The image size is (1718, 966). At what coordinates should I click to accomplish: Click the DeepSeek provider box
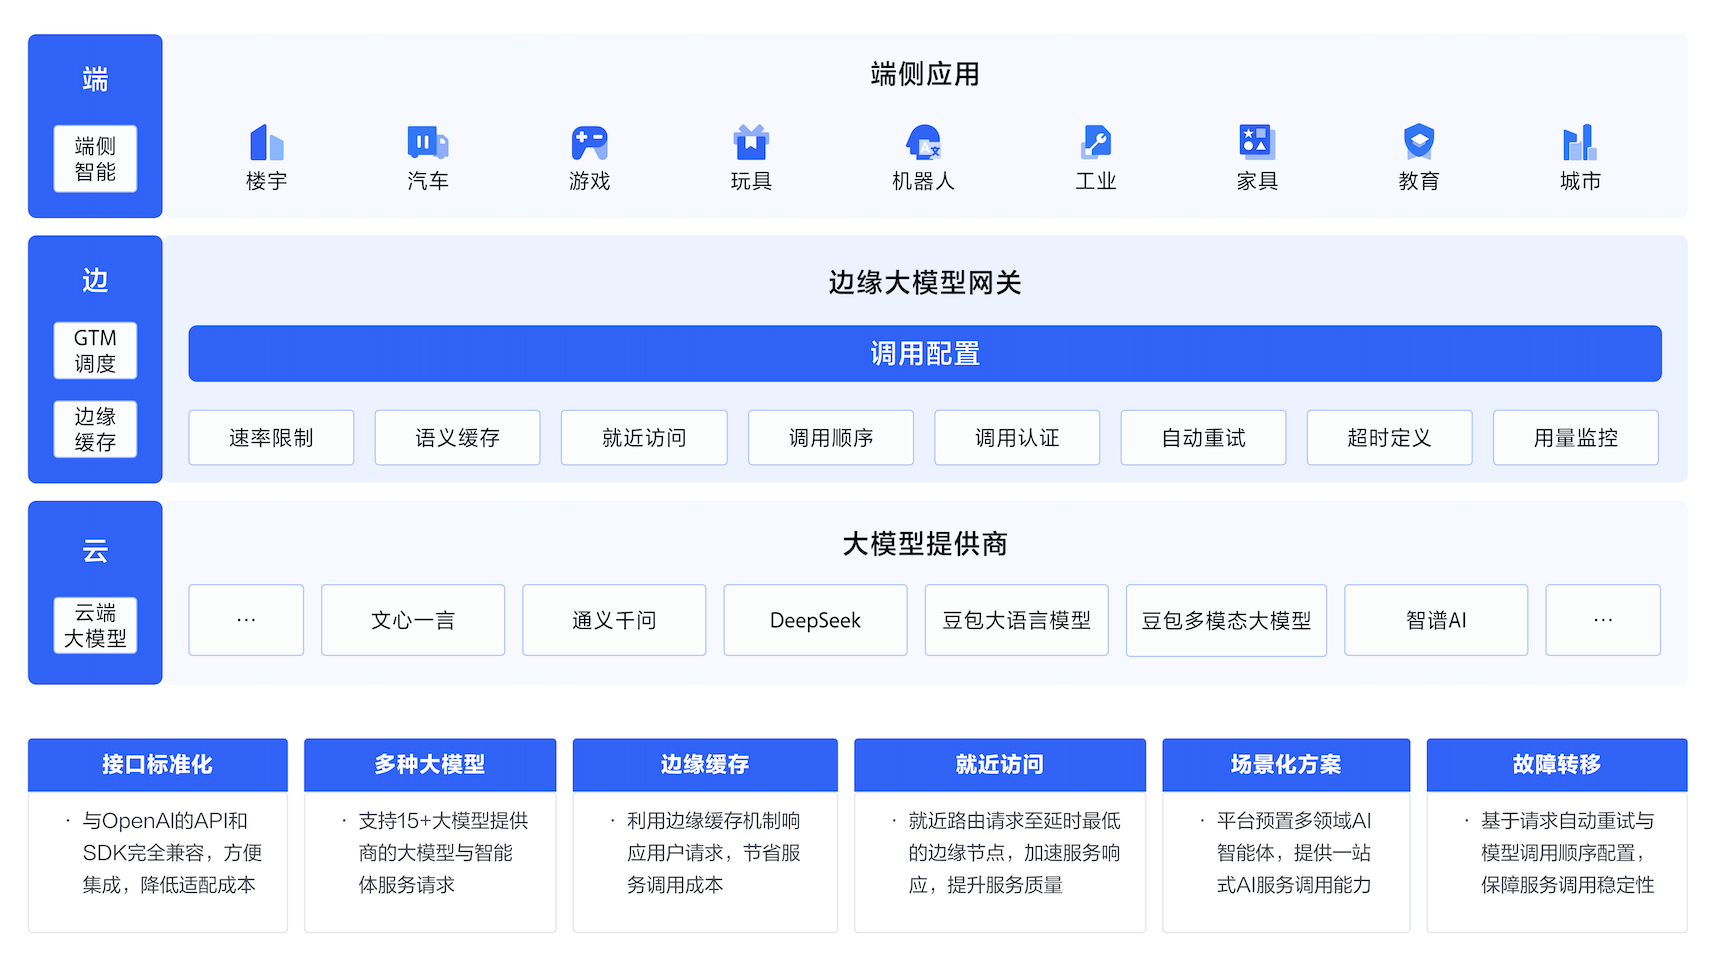coord(815,620)
